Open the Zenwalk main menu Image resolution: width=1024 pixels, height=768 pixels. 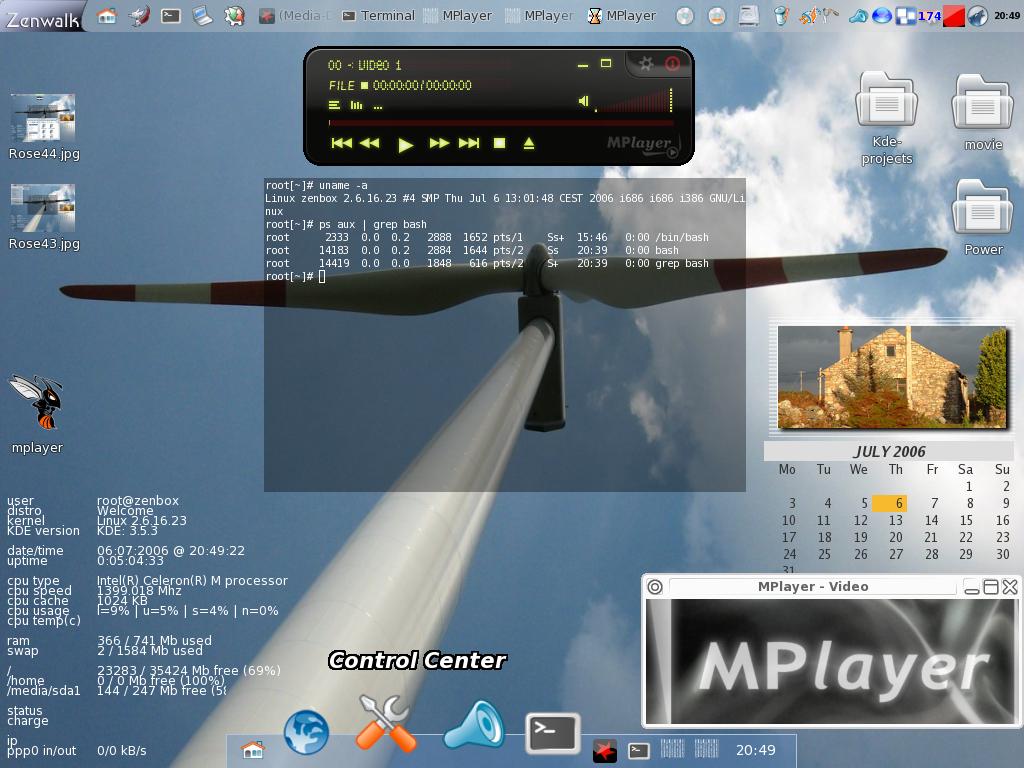[x=43, y=17]
